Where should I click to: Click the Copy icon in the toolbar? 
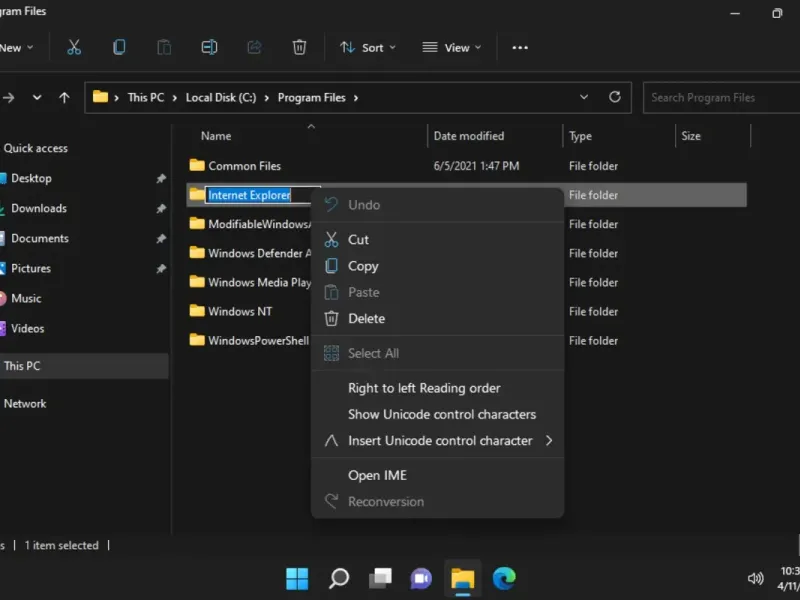click(x=119, y=47)
